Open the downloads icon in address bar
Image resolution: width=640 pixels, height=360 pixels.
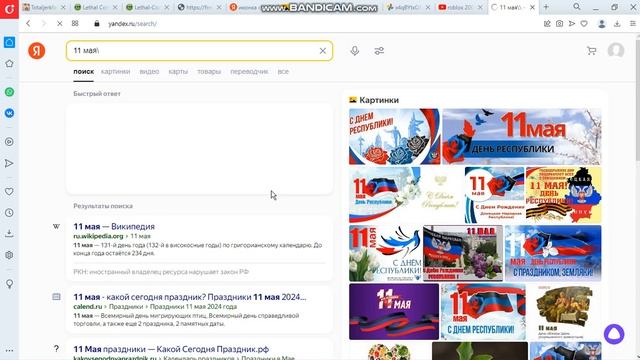[617, 24]
